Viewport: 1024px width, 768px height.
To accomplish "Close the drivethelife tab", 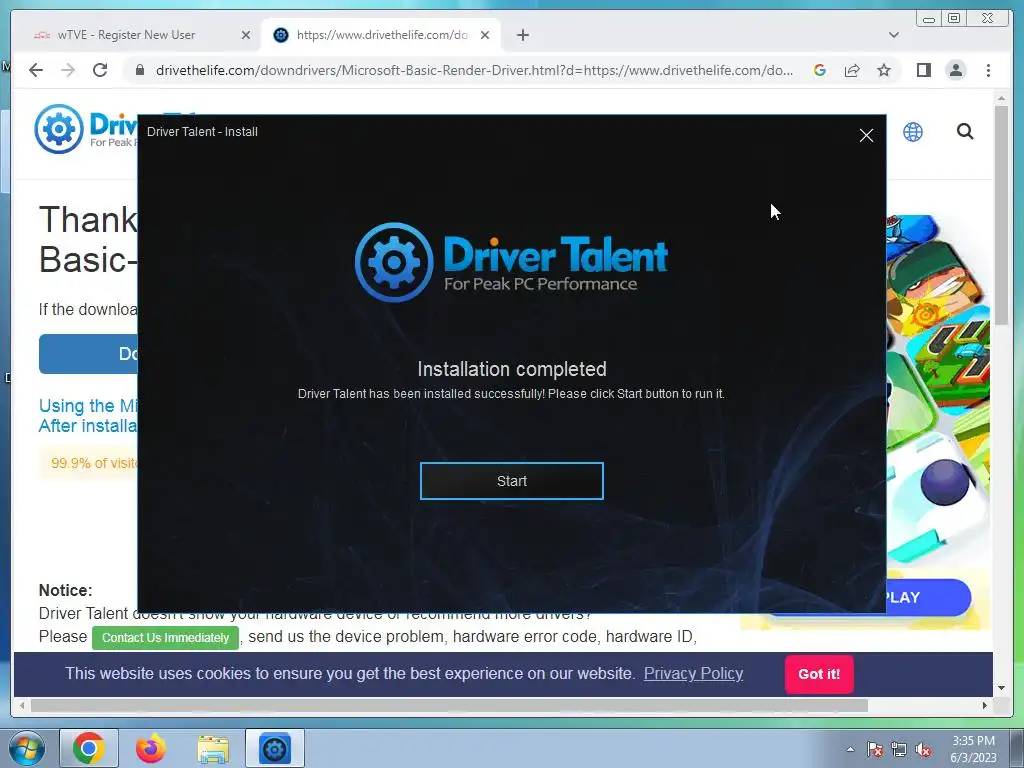I will click(x=485, y=35).
